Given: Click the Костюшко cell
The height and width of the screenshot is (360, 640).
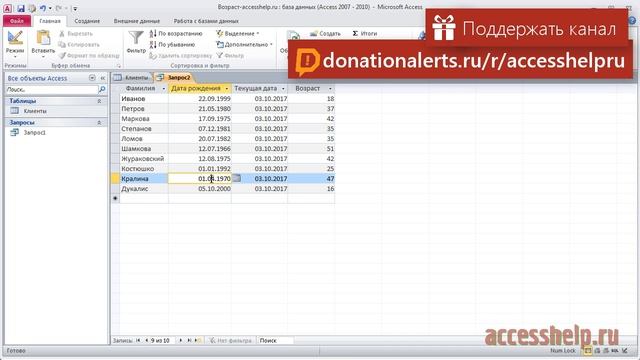Looking at the screenshot, I should (144, 169).
